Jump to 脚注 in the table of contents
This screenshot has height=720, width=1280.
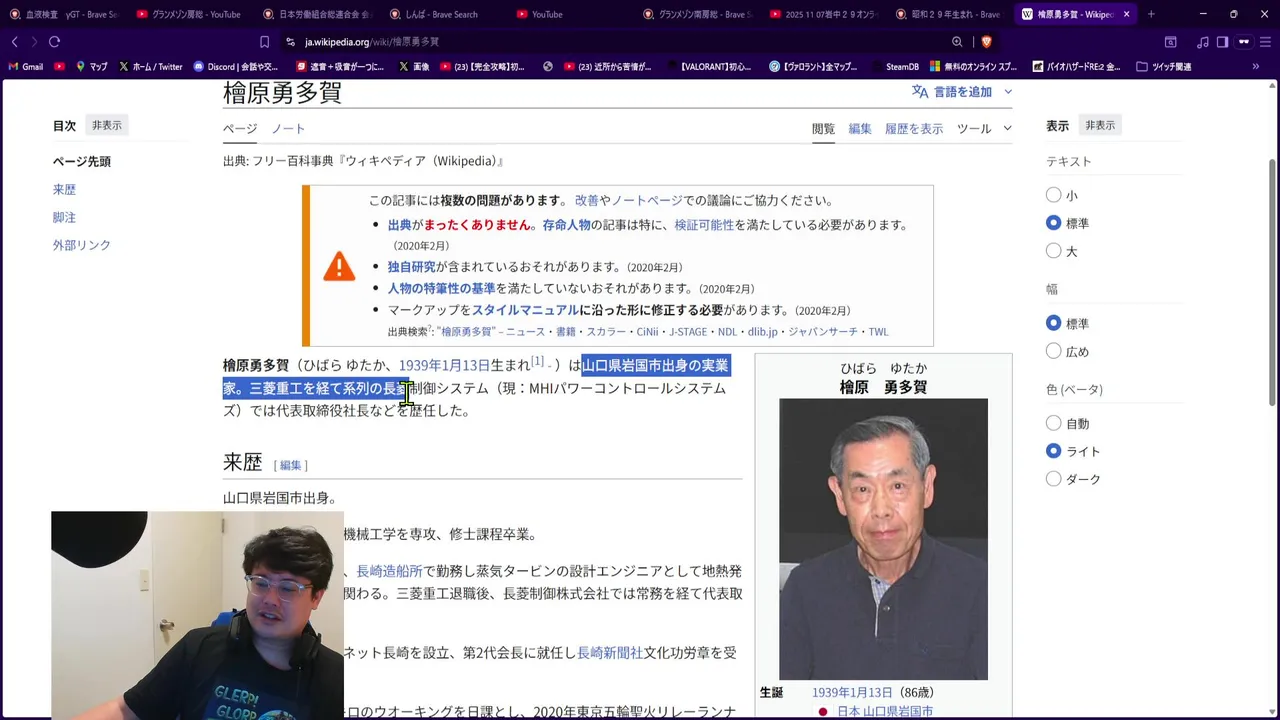tap(64, 217)
